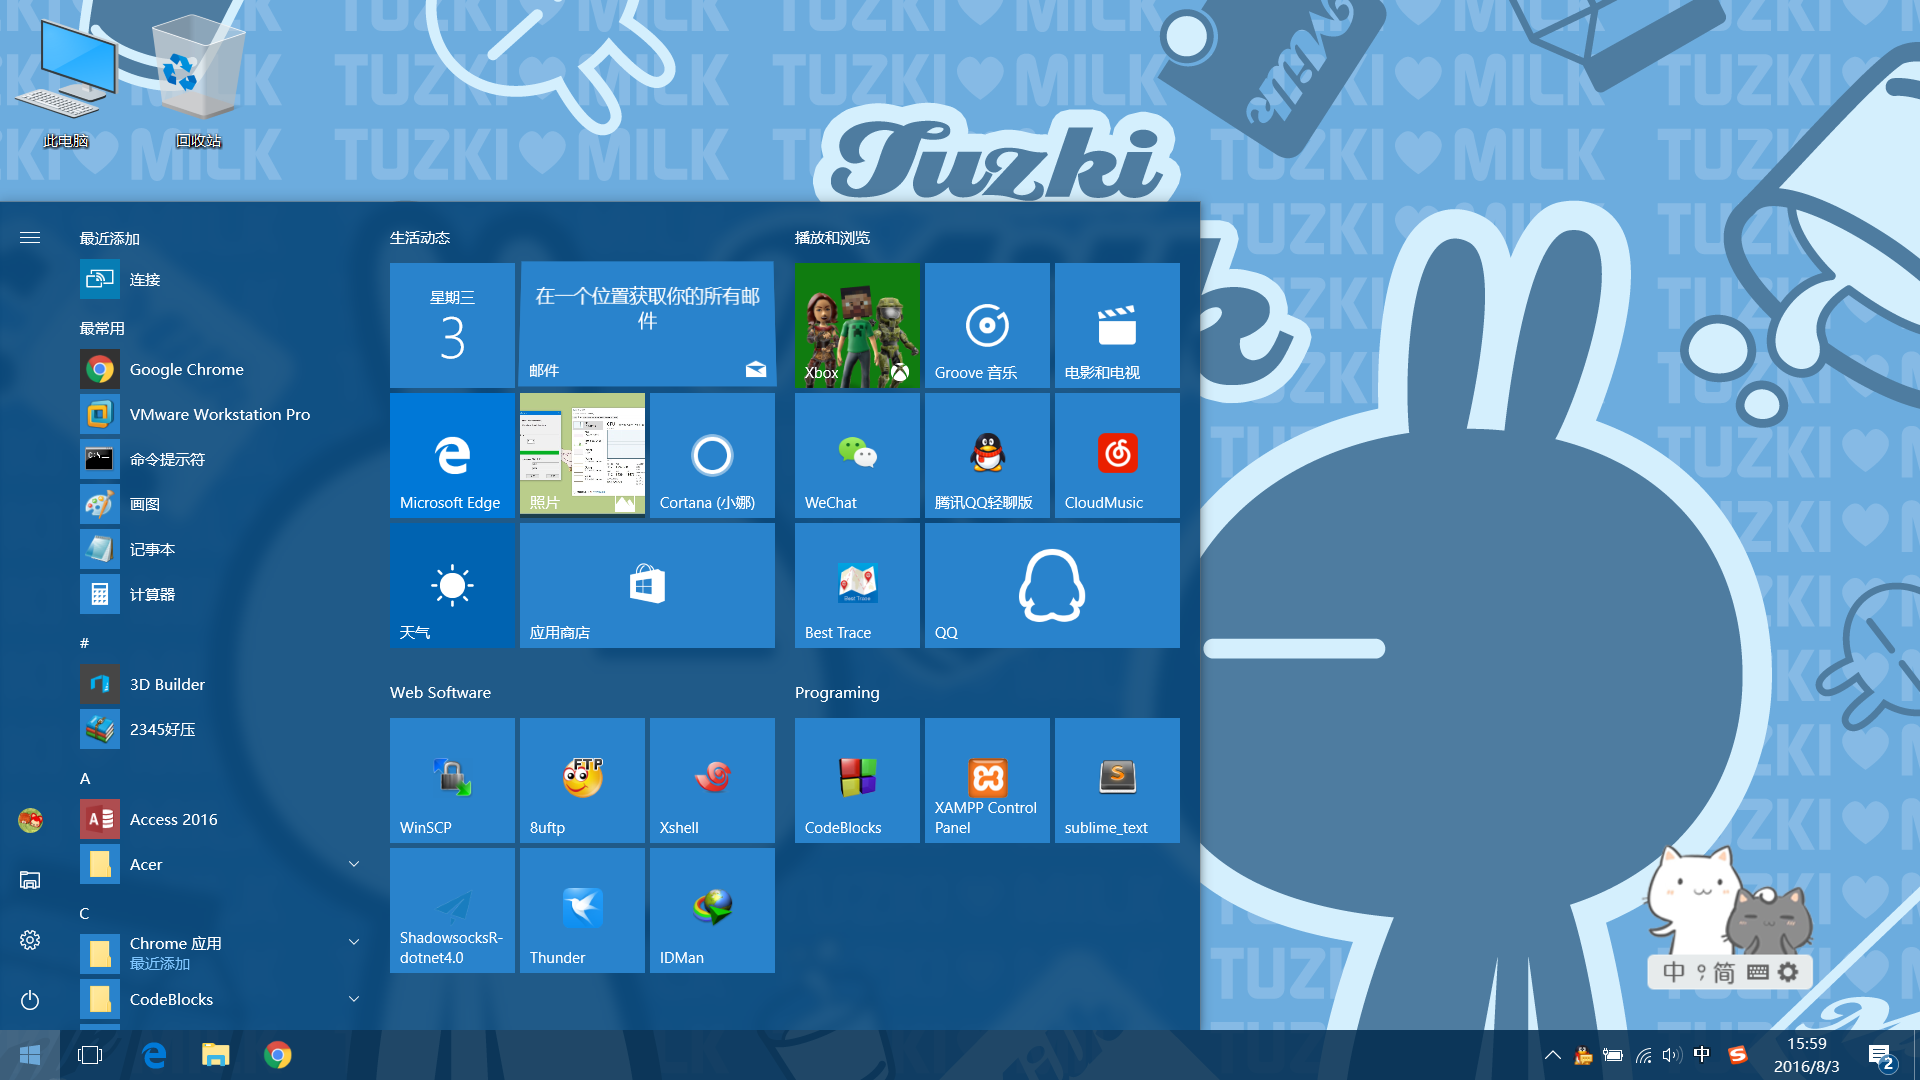This screenshot has width=1920, height=1080.
Task: Show hidden system tray icons
Action: [1552, 1055]
